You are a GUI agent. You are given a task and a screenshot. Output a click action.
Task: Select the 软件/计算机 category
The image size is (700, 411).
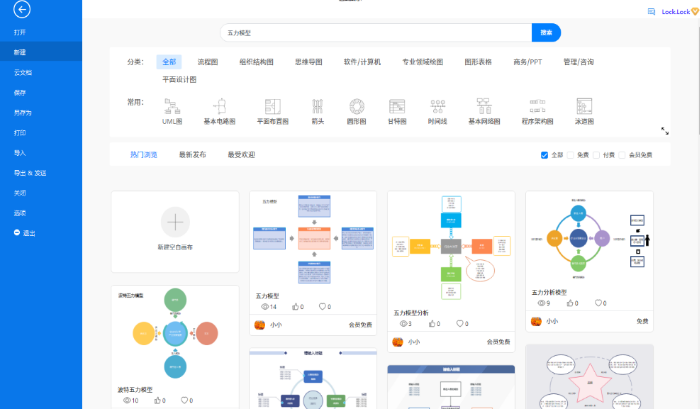click(x=362, y=62)
